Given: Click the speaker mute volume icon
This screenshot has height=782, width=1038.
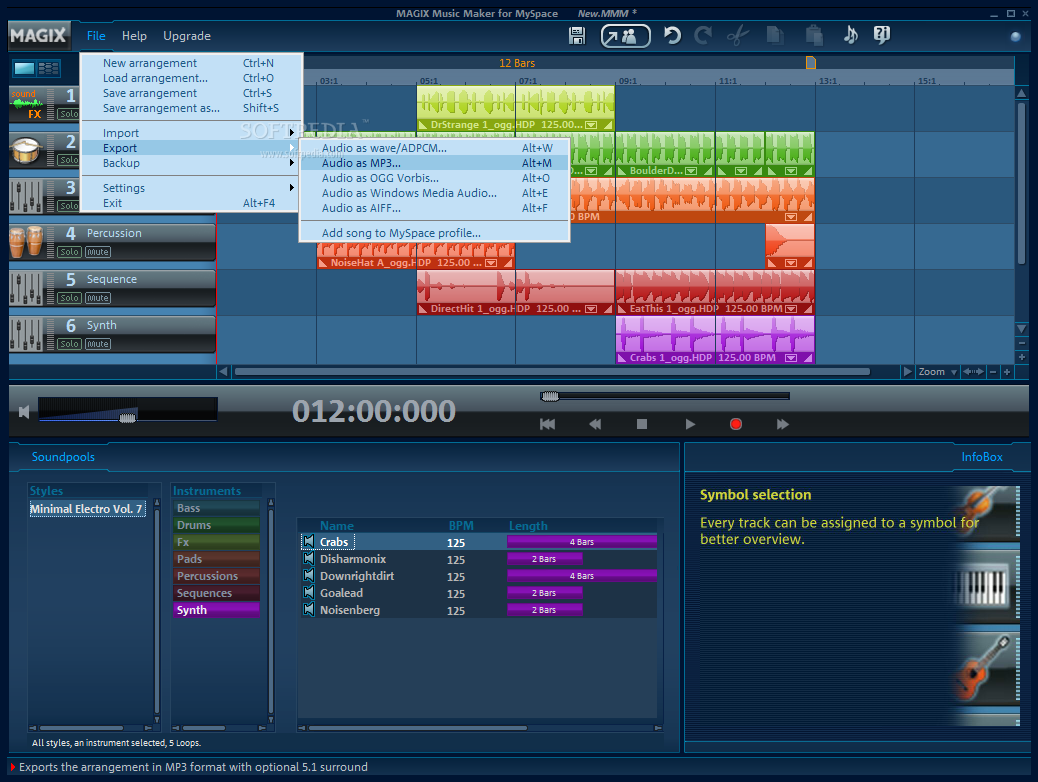Looking at the screenshot, I should tap(24, 412).
